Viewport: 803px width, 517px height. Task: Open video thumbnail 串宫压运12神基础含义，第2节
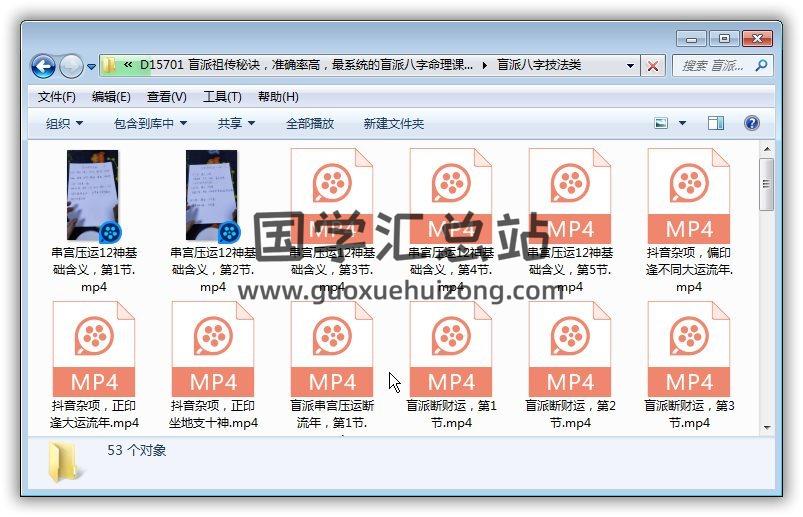click(x=212, y=196)
